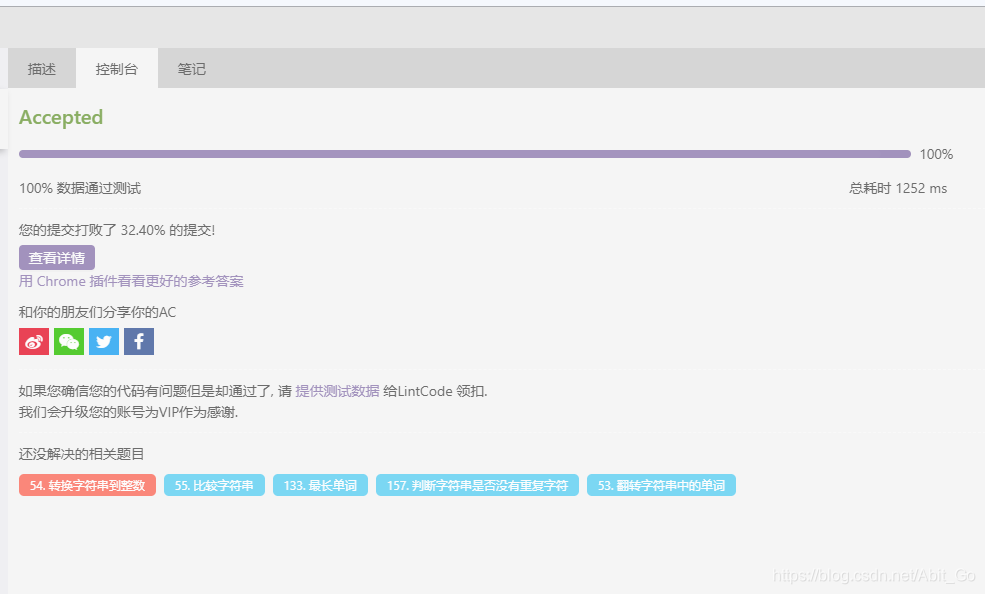
Task: Open related problem 133. 最长单词
Action: pos(320,485)
